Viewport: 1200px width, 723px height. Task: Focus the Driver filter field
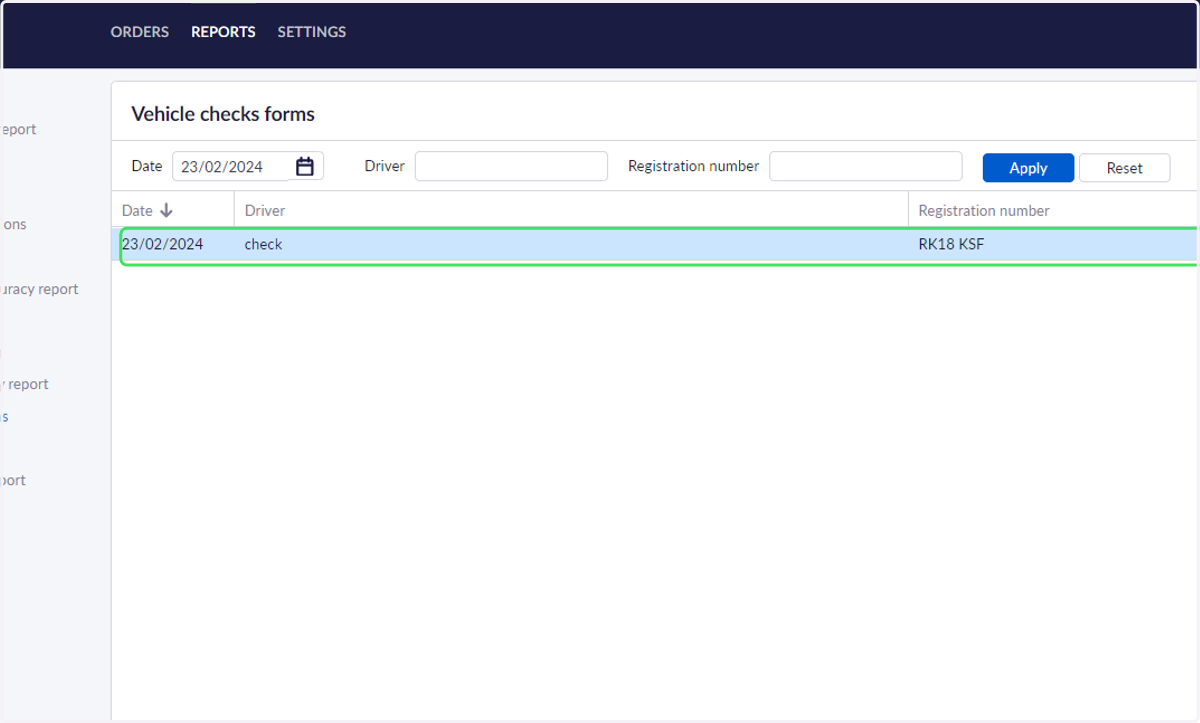coord(511,166)
